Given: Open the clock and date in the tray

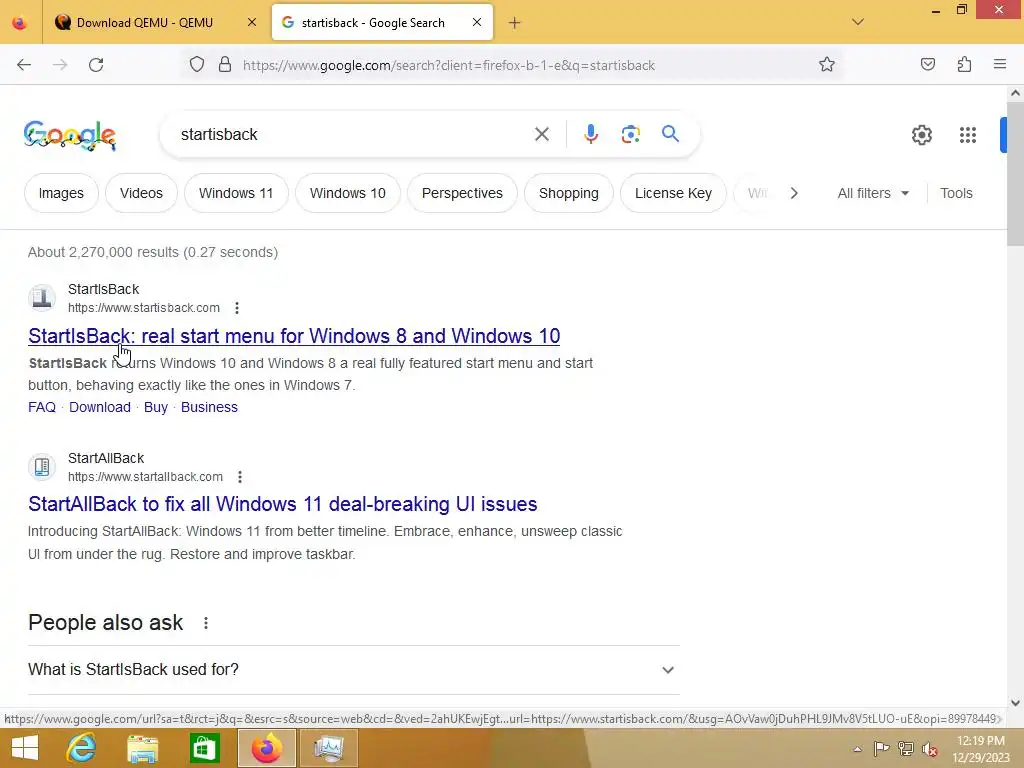Looking at the screenshot, I should pyautogui.click(x=981, y=749).
